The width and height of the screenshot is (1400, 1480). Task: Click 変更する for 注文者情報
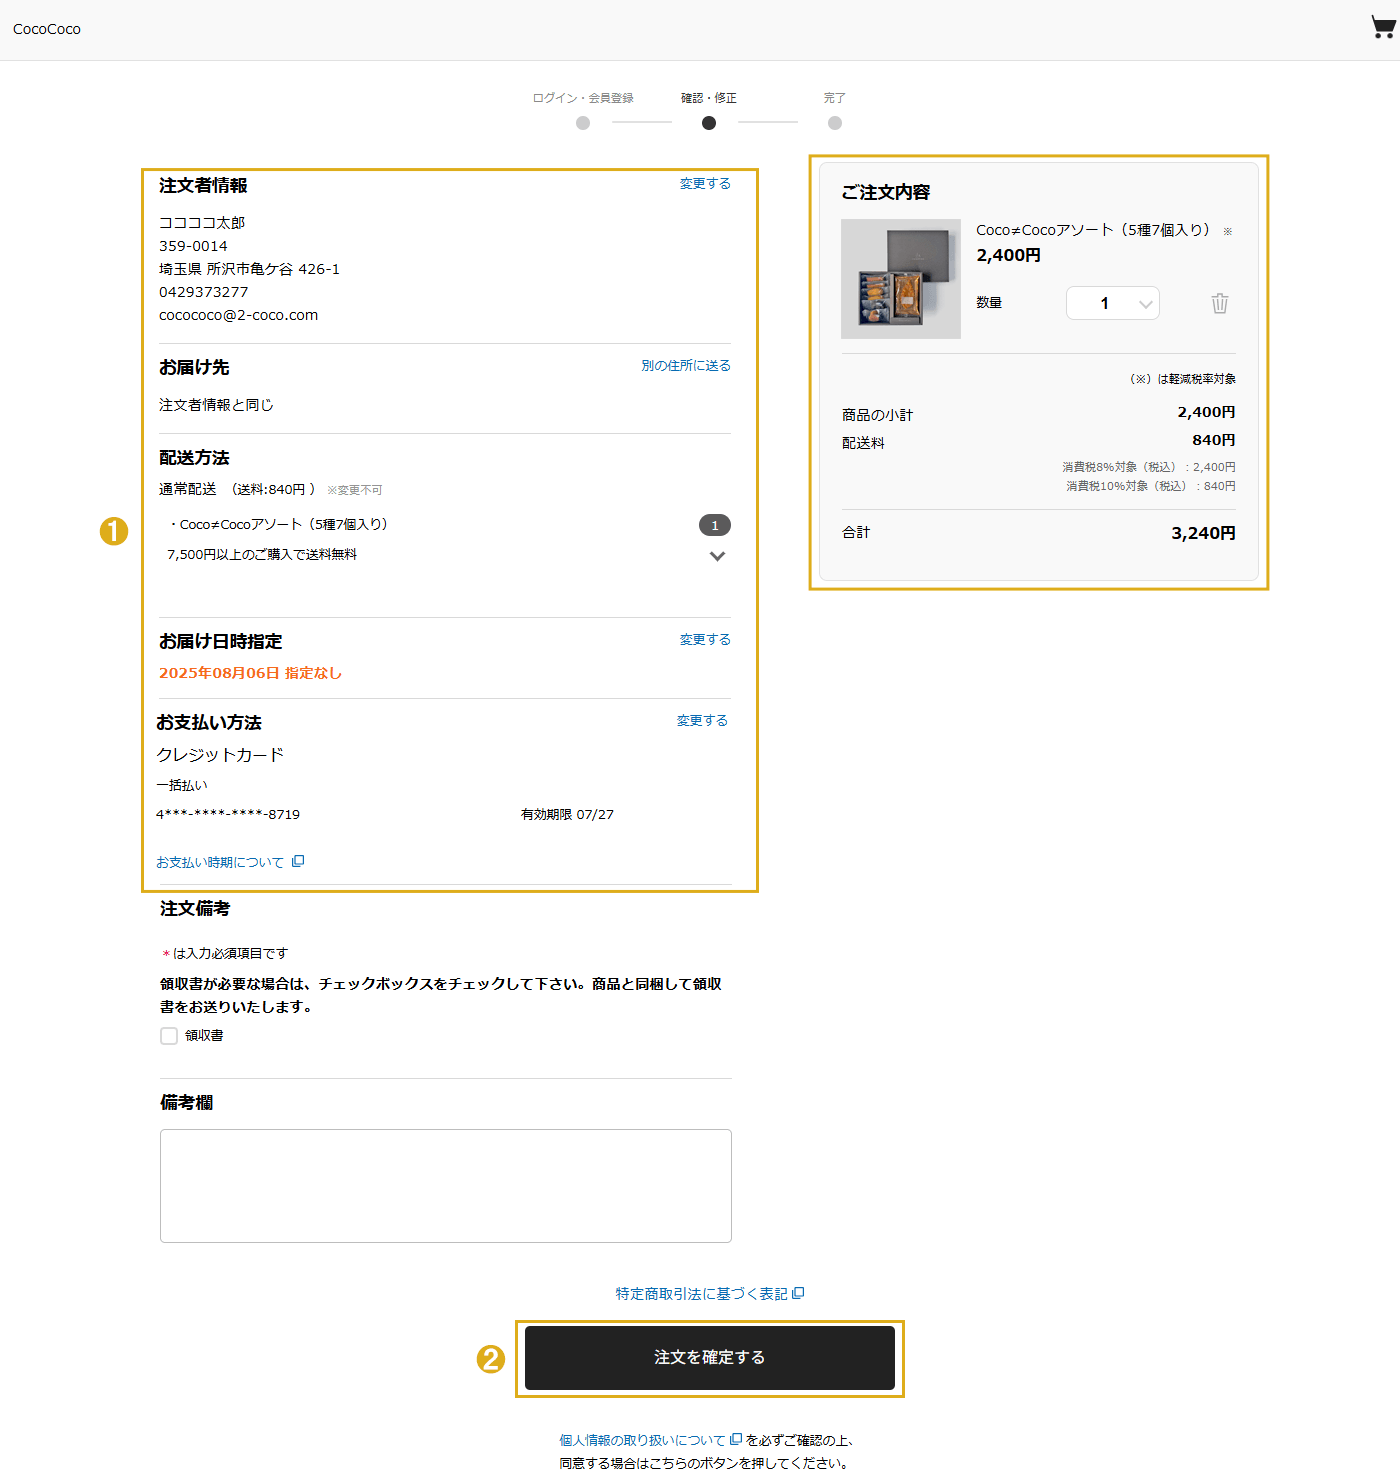[x=705, y=184]
